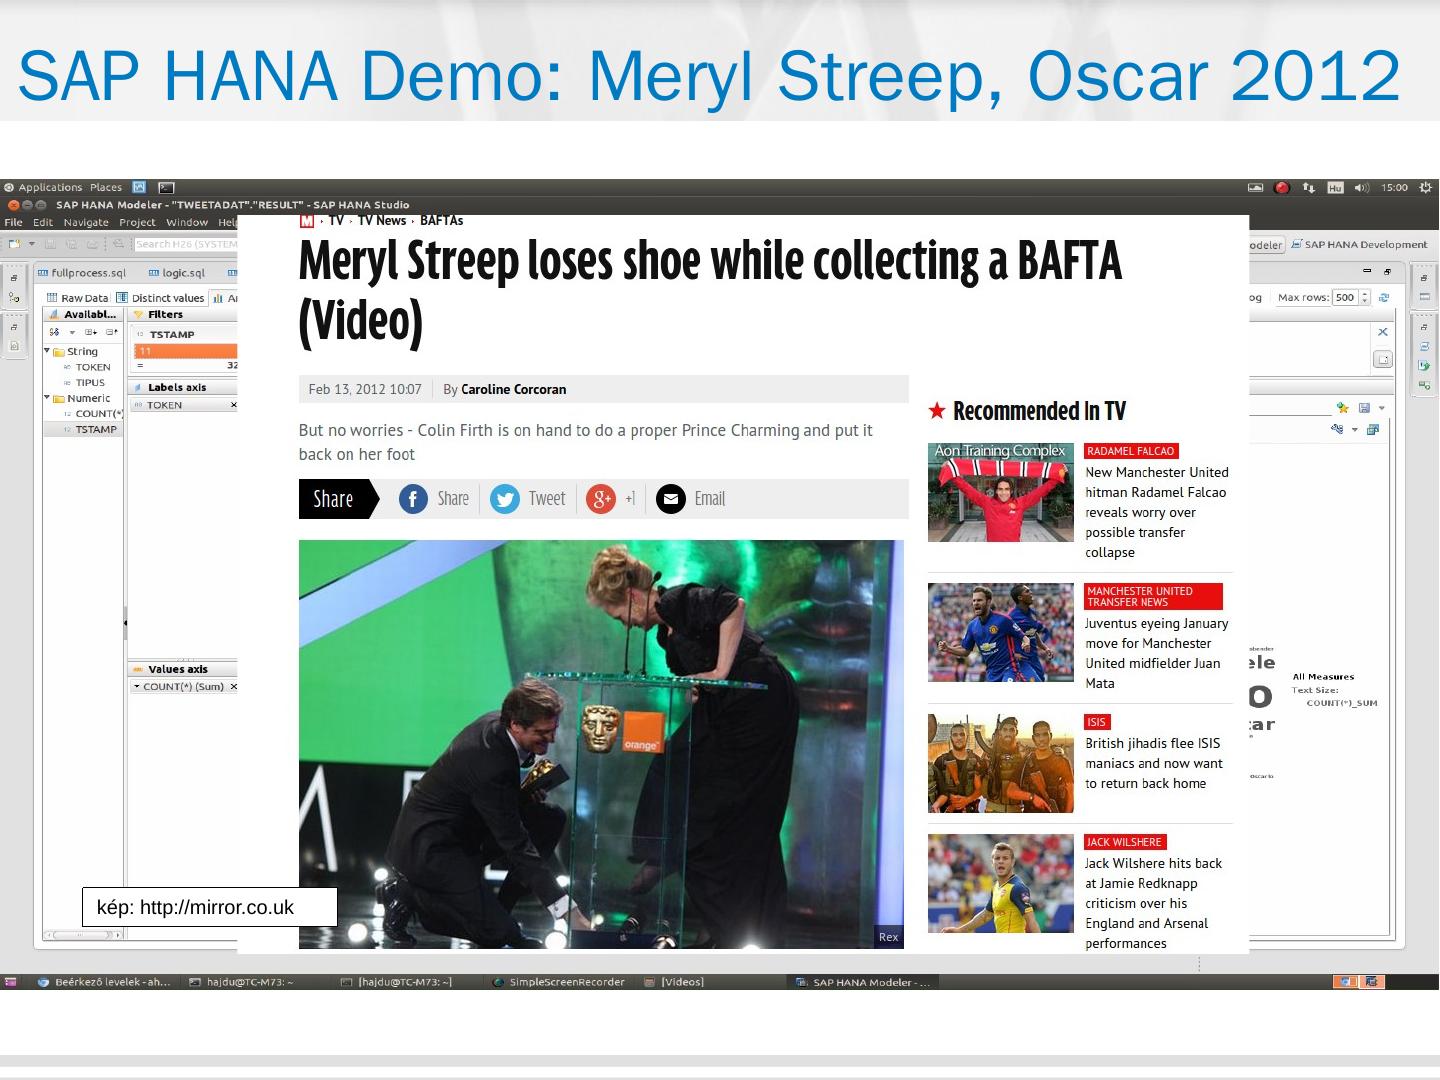Click the blue X clear icon
1440x1080 pixels.
tap(1383, 332)
